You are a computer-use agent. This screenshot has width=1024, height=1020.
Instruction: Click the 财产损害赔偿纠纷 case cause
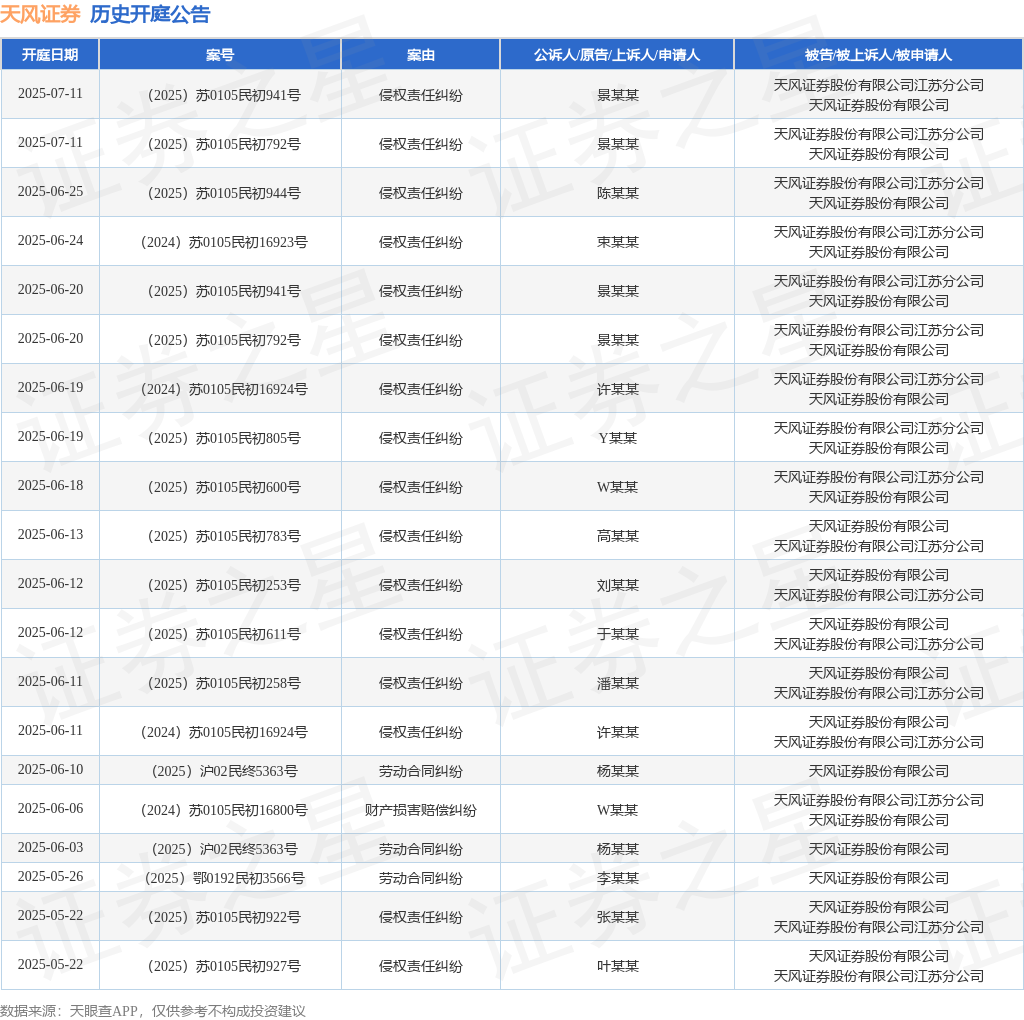pos(420,810)
